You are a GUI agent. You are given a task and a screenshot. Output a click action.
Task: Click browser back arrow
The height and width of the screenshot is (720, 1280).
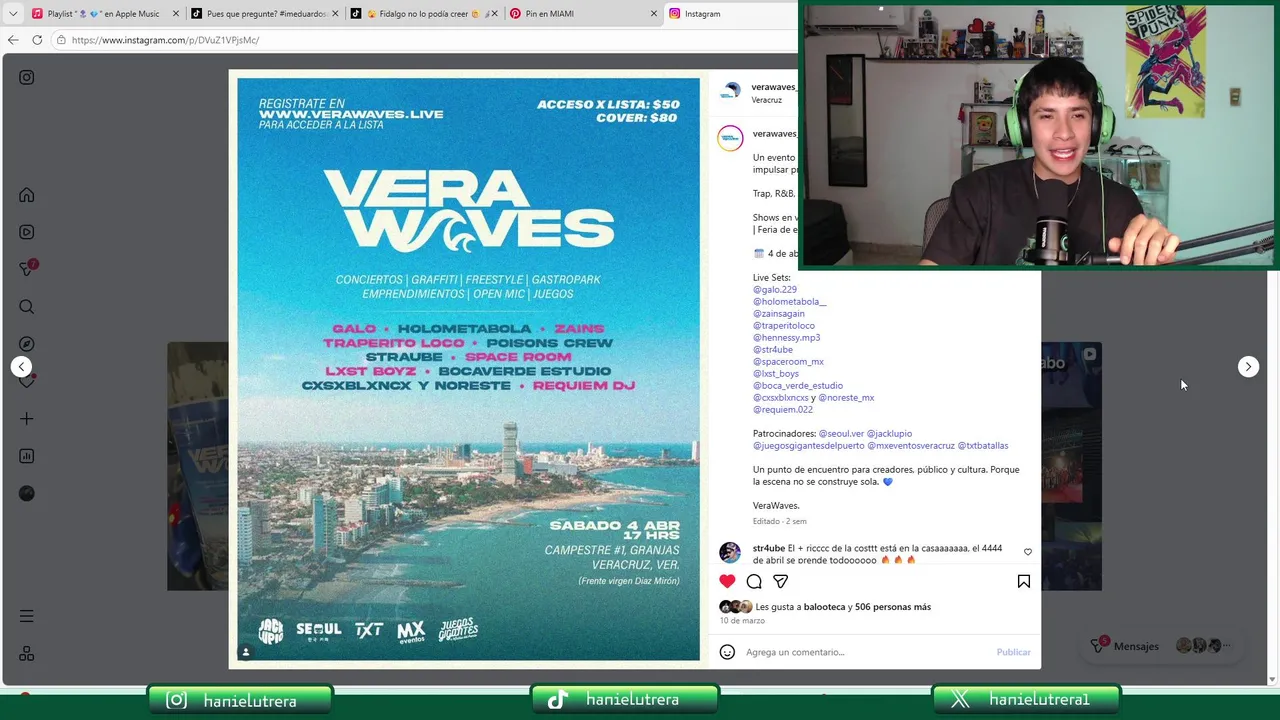coord(13,40)
